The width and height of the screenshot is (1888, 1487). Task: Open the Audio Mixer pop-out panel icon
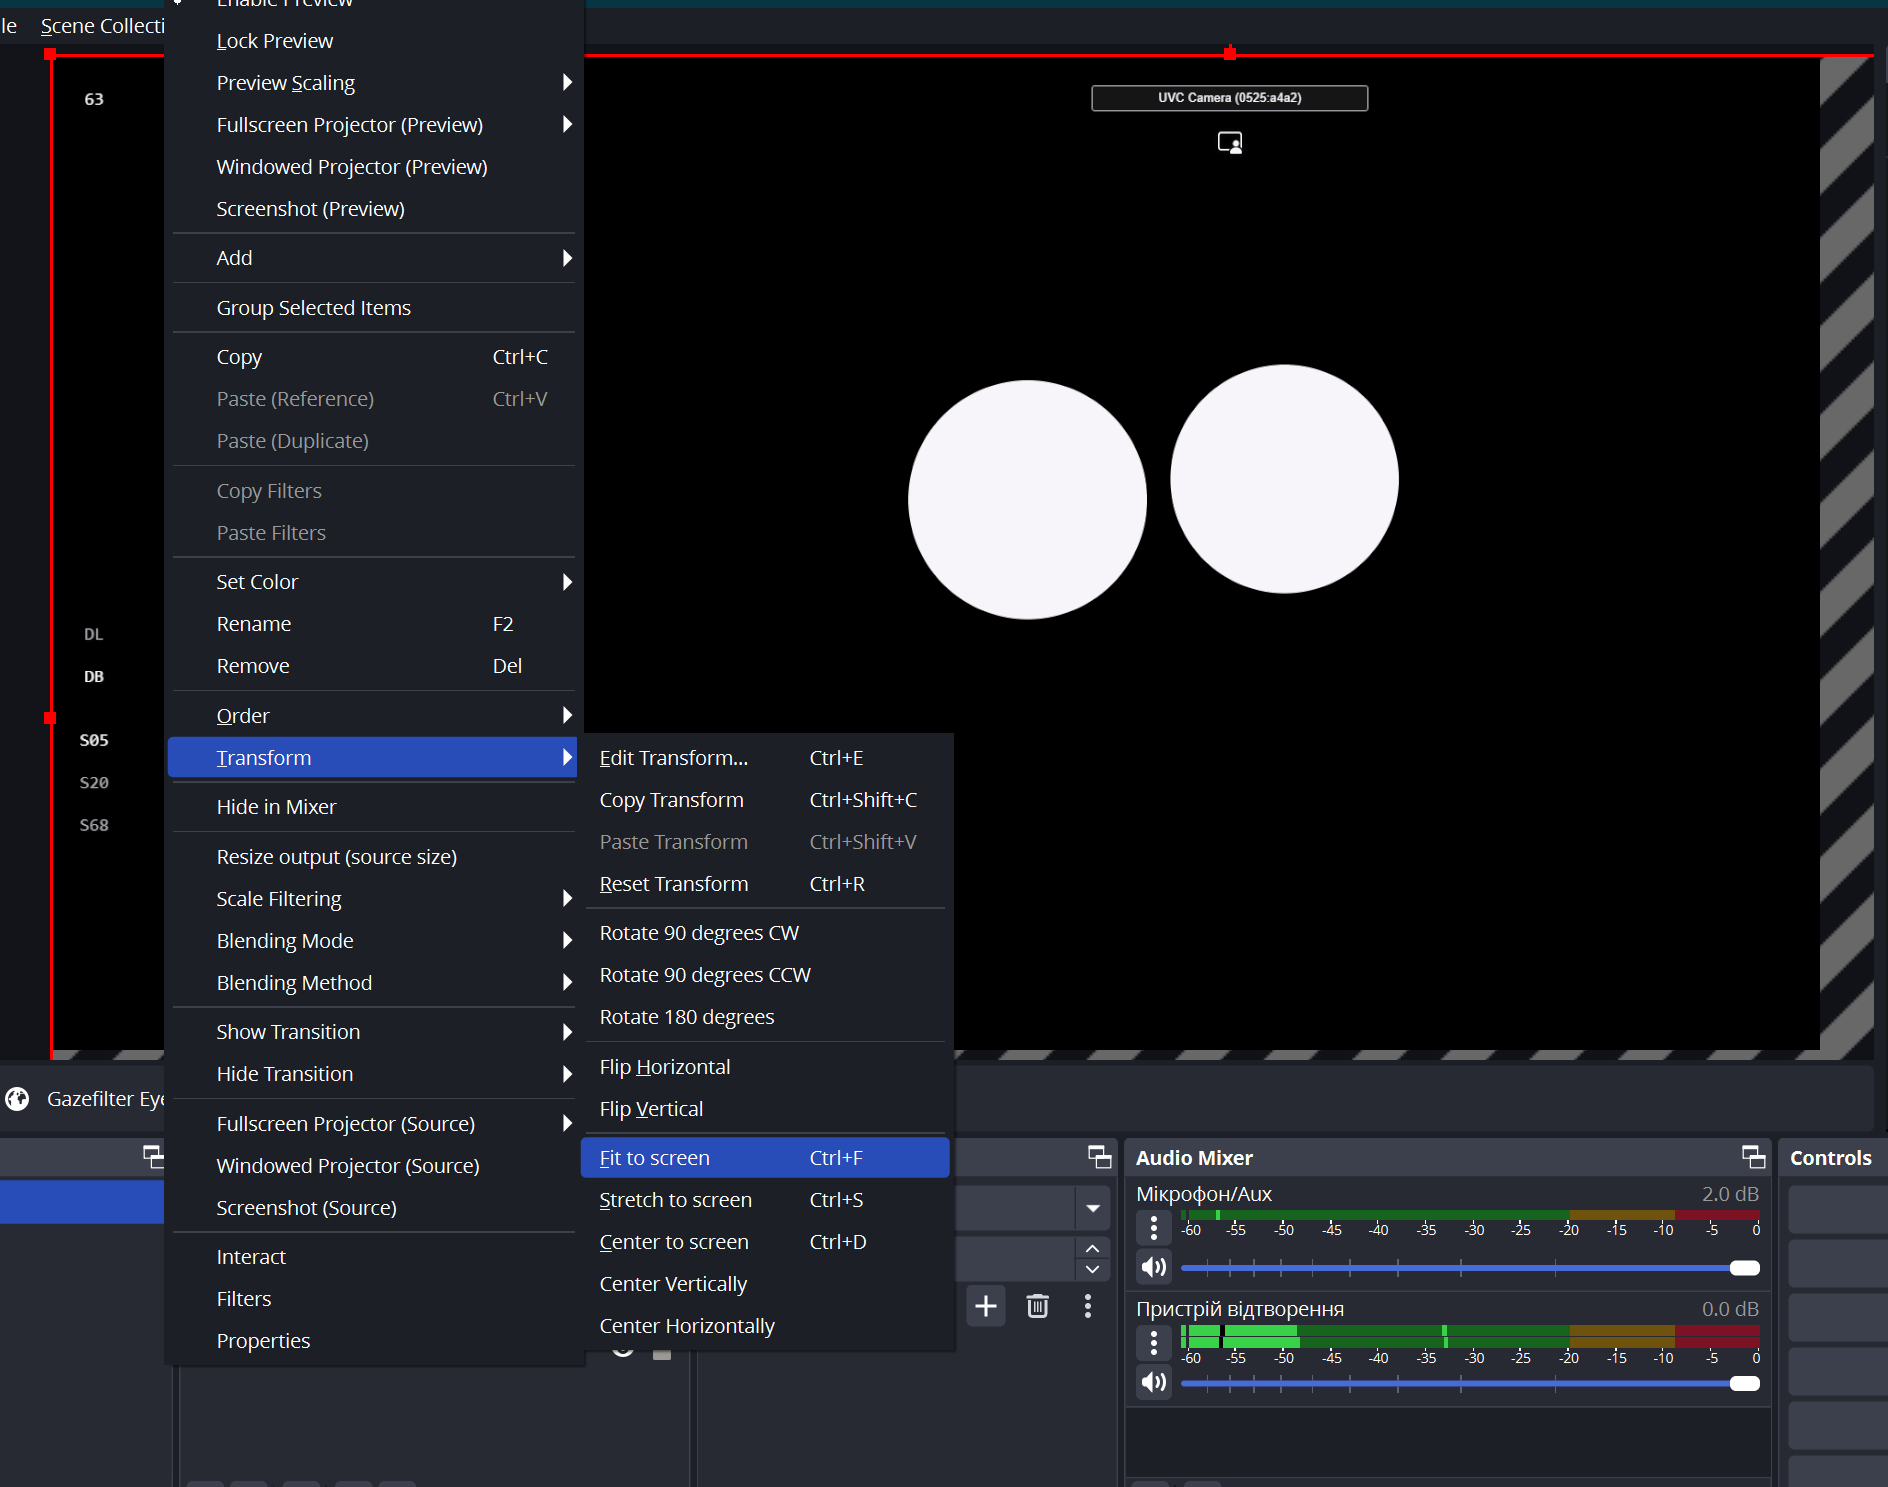[1752, 1157]
